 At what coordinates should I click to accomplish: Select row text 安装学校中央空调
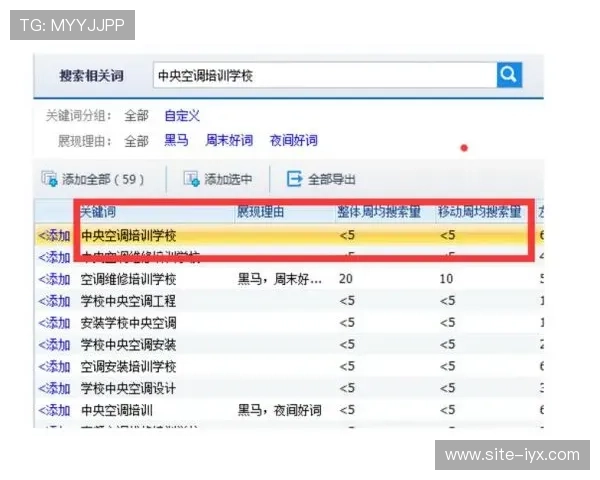pos(129,323)
